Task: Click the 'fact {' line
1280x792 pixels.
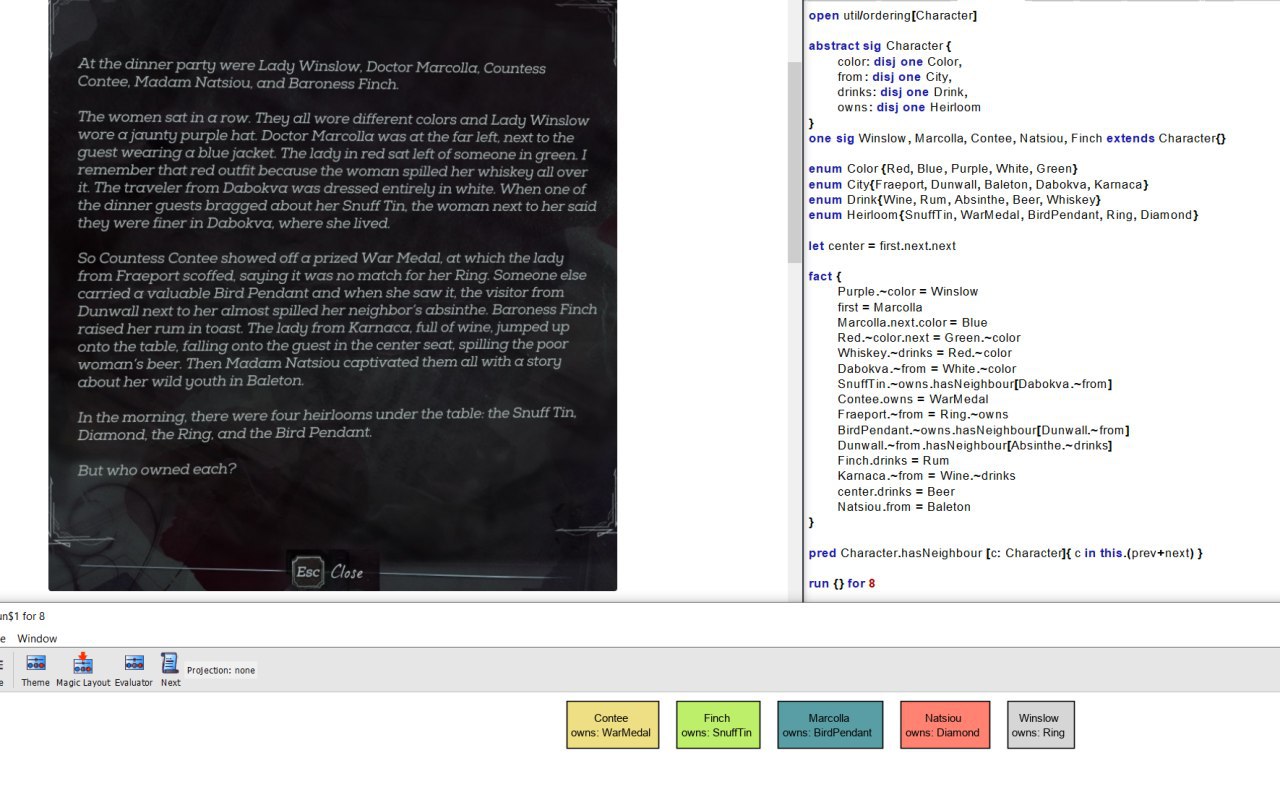Action: pyautogui.click(x=825, y=276)
